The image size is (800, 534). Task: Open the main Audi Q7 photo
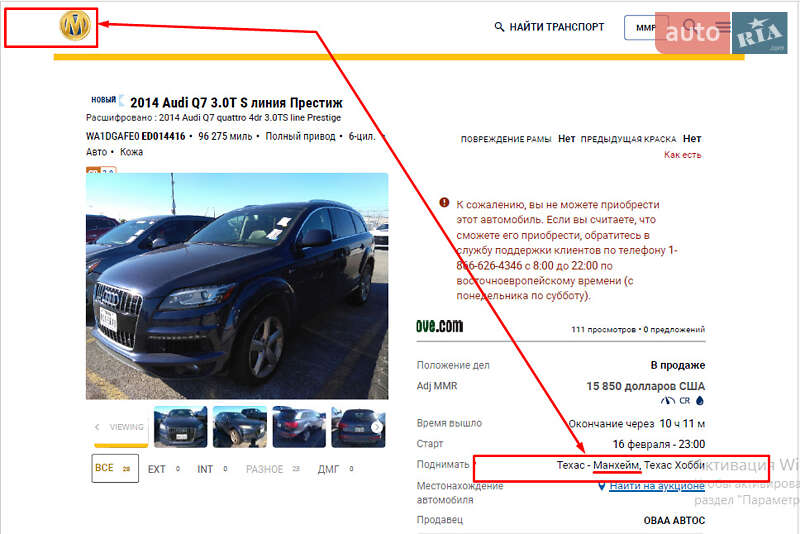point(237,286)
